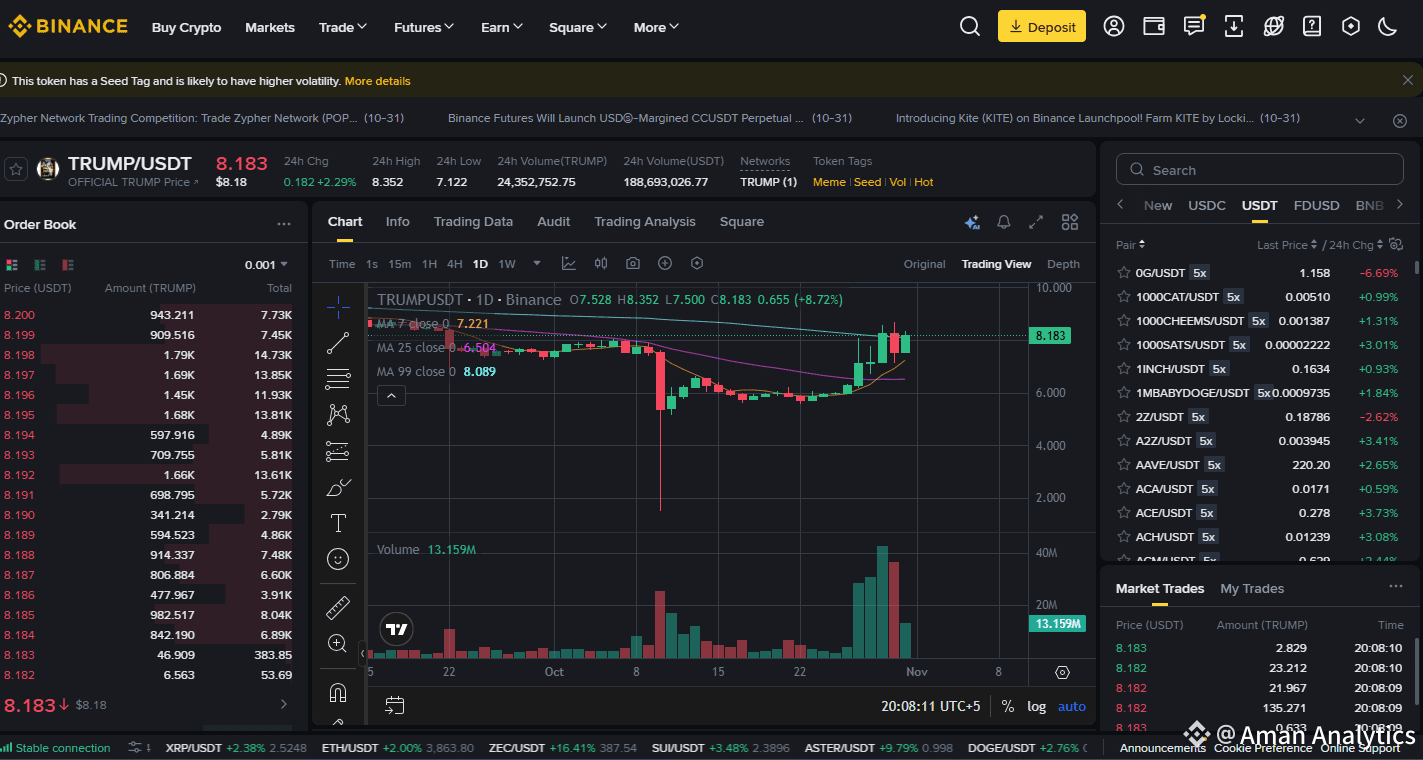Toggle log scale on chart
Viewport: 1423px width, 760px height.
[1037, 706]
